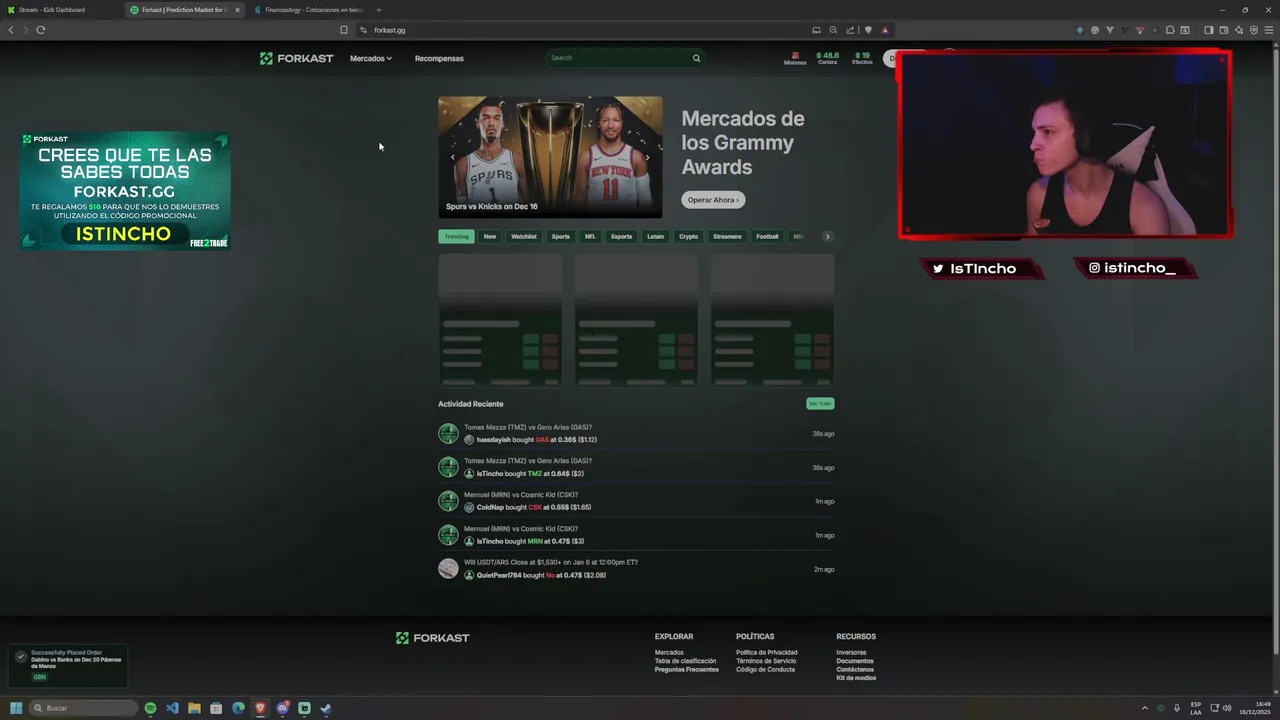Select the Esports category tab
Image resolution: width=1280 pixels, height=720 pixels.
(622, 237)
